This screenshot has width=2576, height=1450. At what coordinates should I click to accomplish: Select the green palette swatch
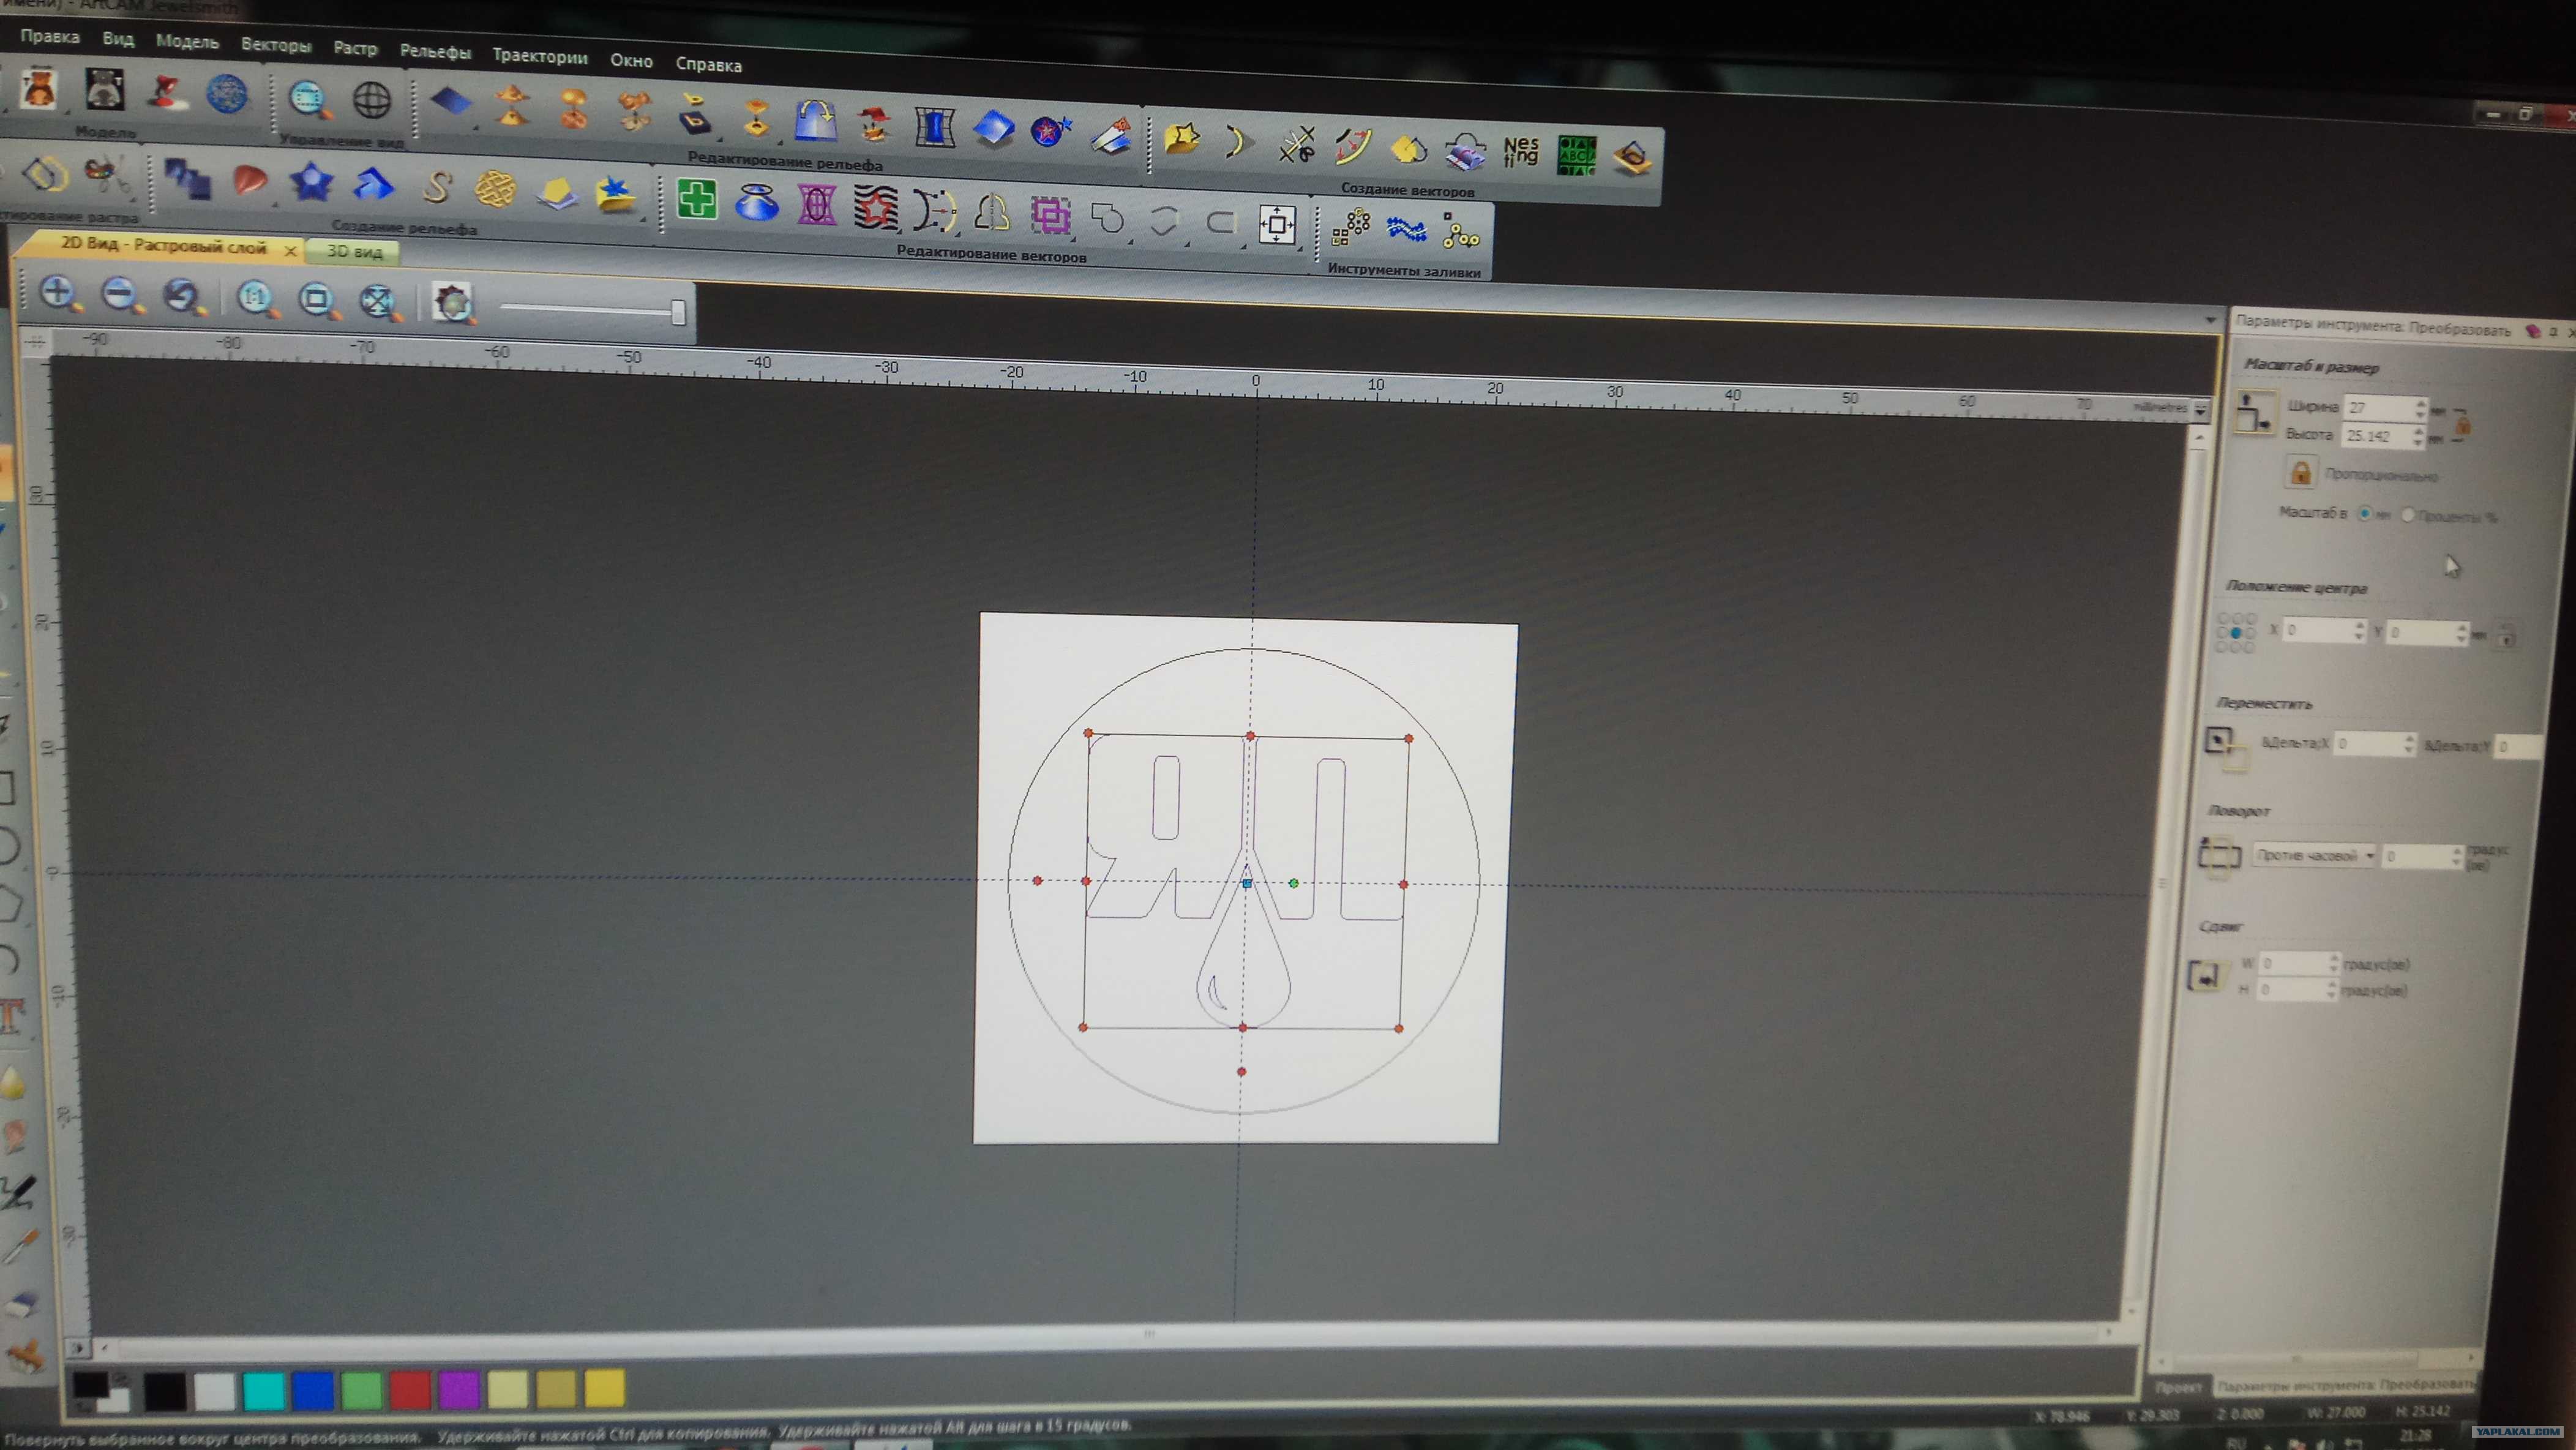click(361, 1391)
